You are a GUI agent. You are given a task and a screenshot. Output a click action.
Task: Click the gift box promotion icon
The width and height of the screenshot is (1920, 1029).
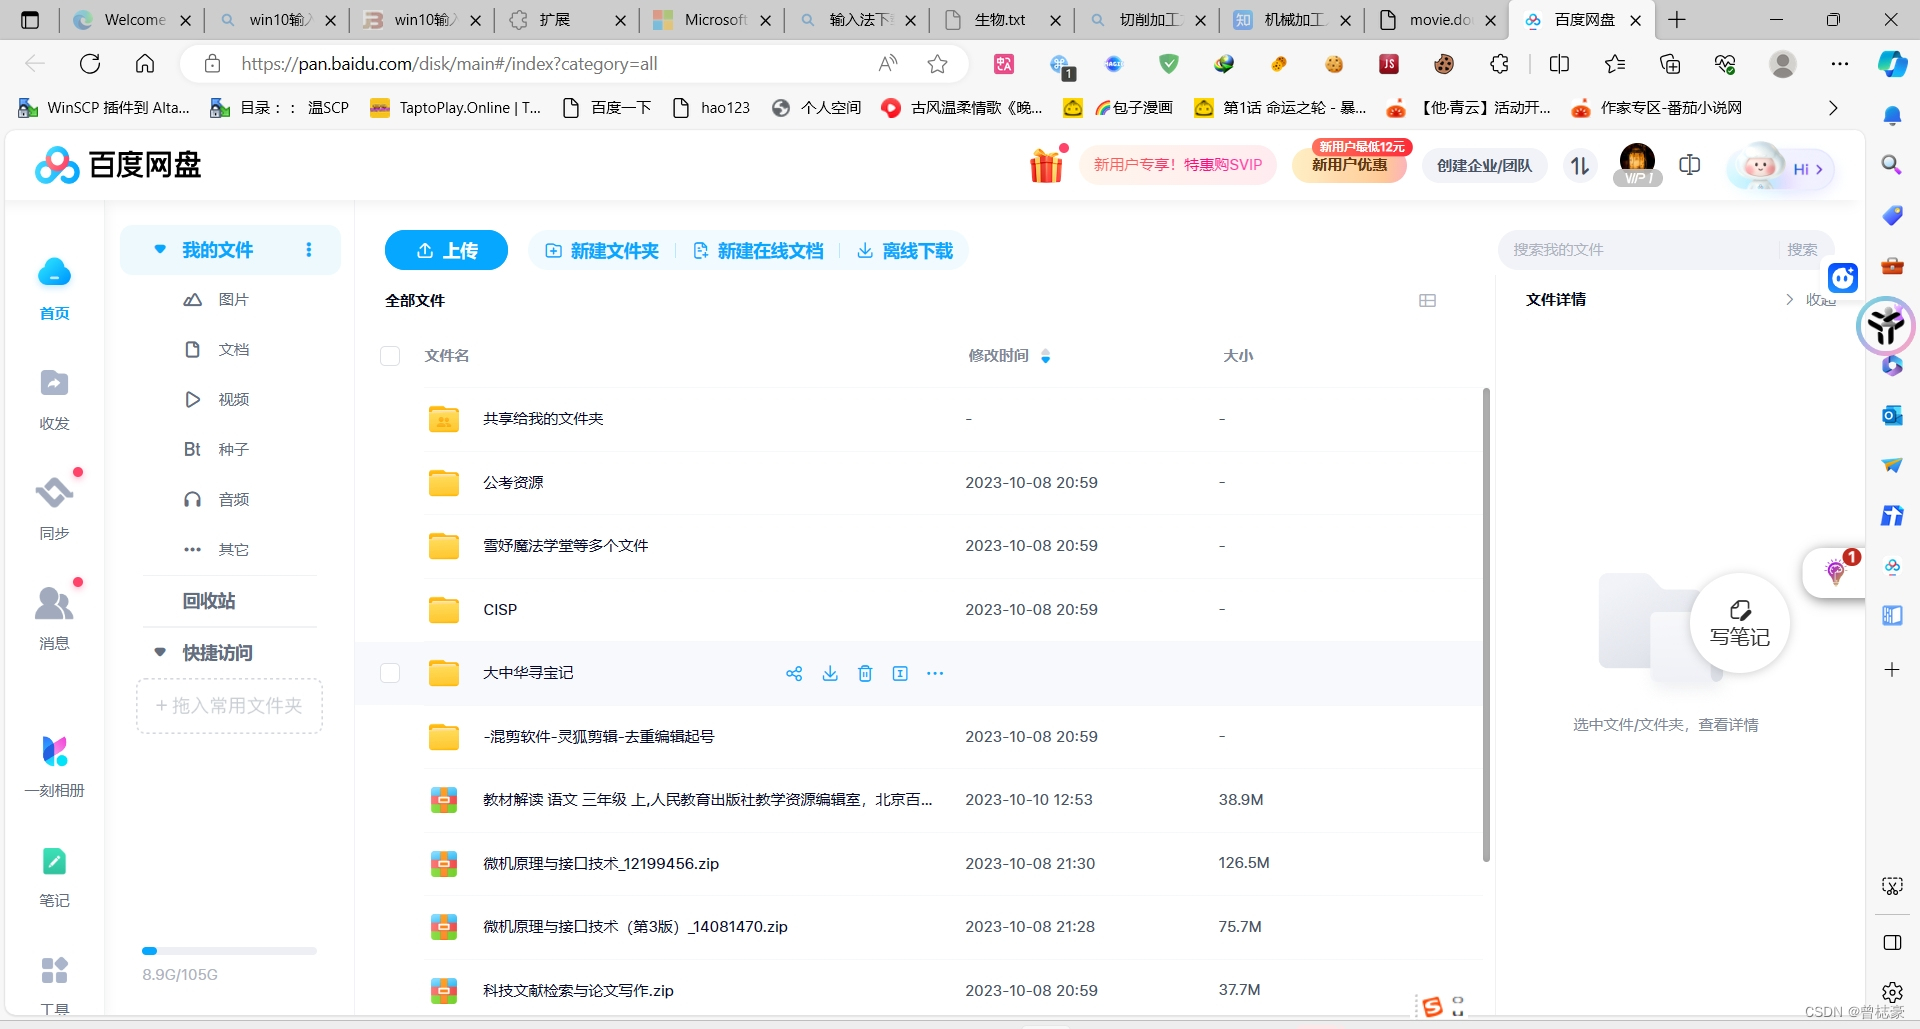(1047, 165)
